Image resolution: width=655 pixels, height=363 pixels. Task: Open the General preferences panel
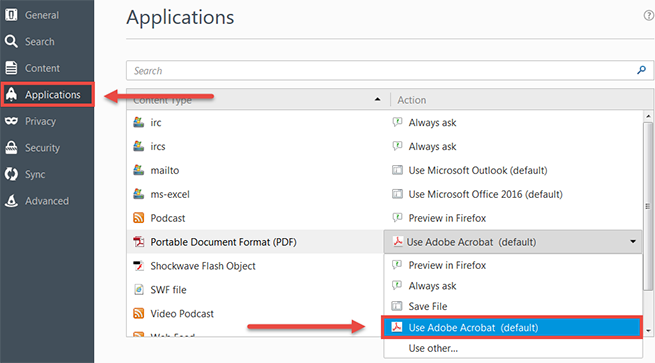[x=47, y=15]
